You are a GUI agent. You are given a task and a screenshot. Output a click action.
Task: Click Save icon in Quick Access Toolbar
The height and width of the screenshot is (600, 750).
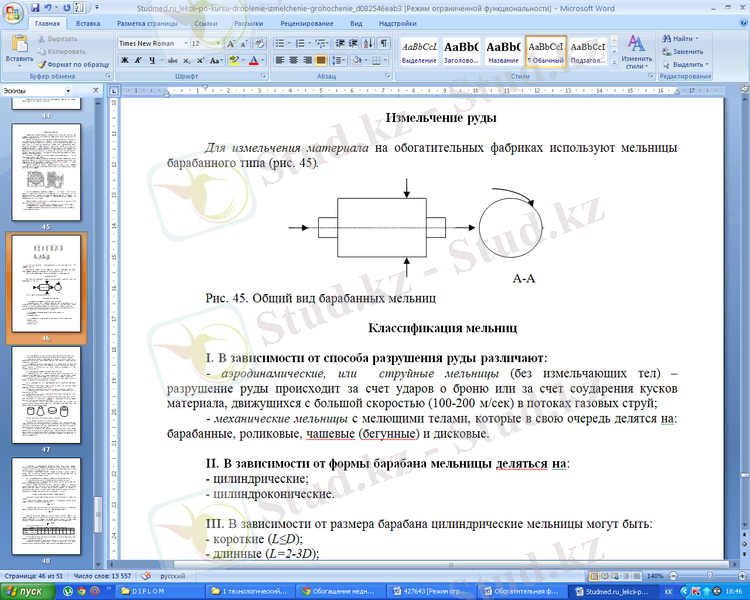(x=34, y=7)
